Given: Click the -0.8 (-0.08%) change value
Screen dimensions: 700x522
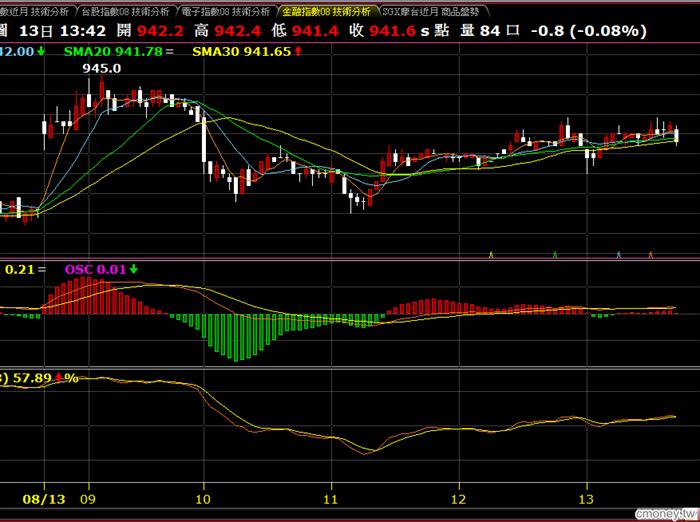Looking at the screenshot, I should click(589, 31).
